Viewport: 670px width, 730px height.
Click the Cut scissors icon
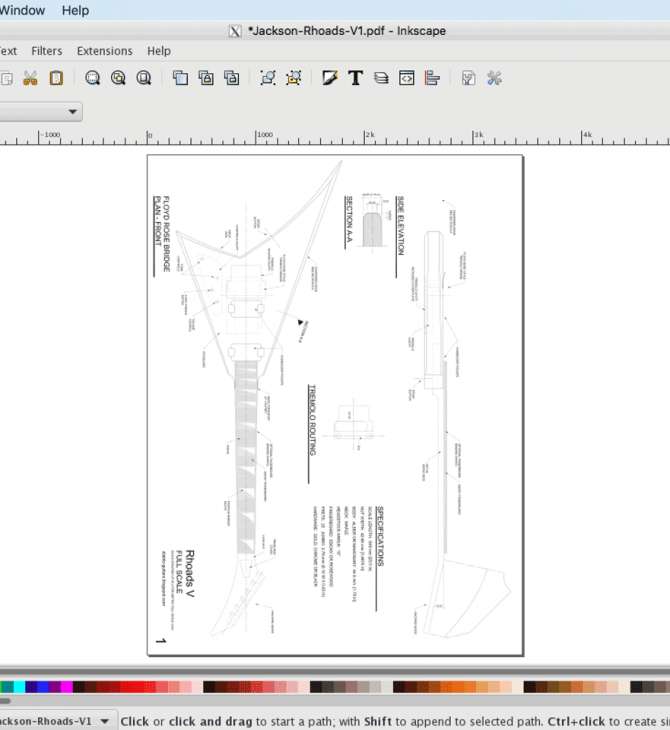click(30, 78)
